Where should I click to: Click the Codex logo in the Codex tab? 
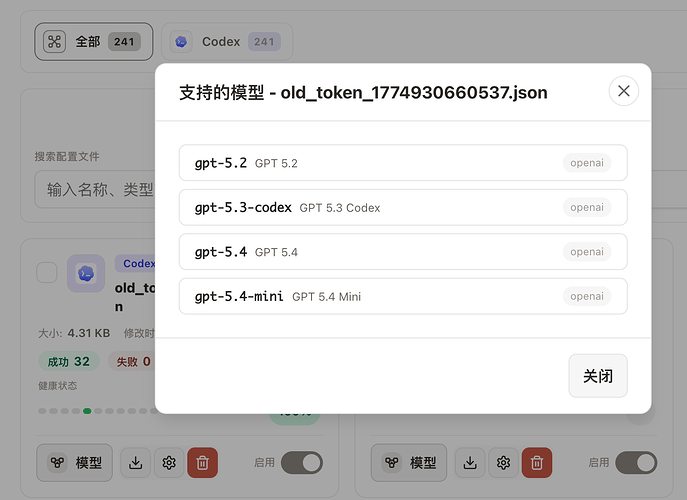coord(181,42)
